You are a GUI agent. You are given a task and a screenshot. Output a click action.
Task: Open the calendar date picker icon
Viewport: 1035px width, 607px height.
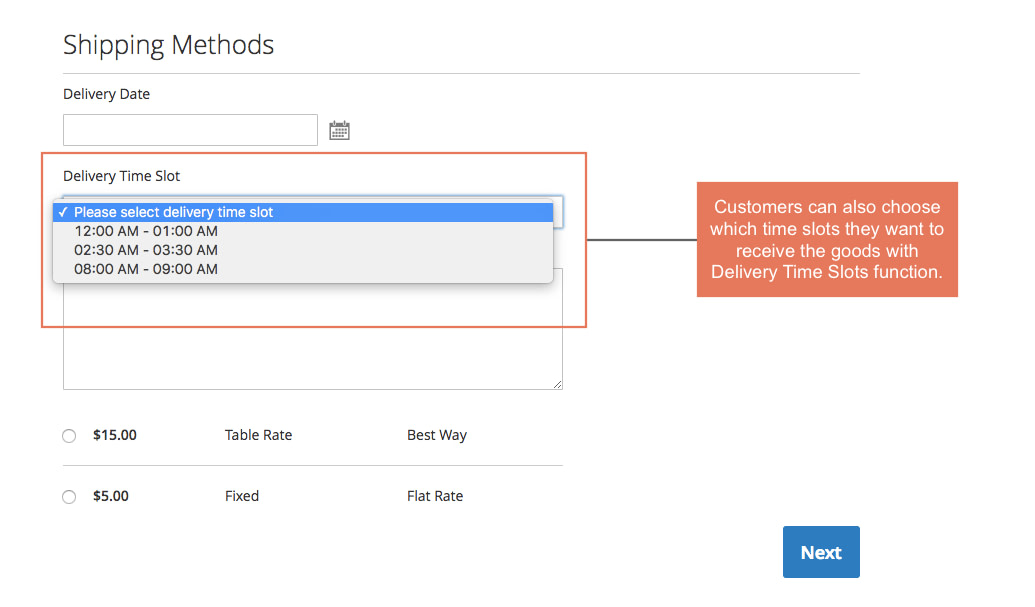point(339,130)
